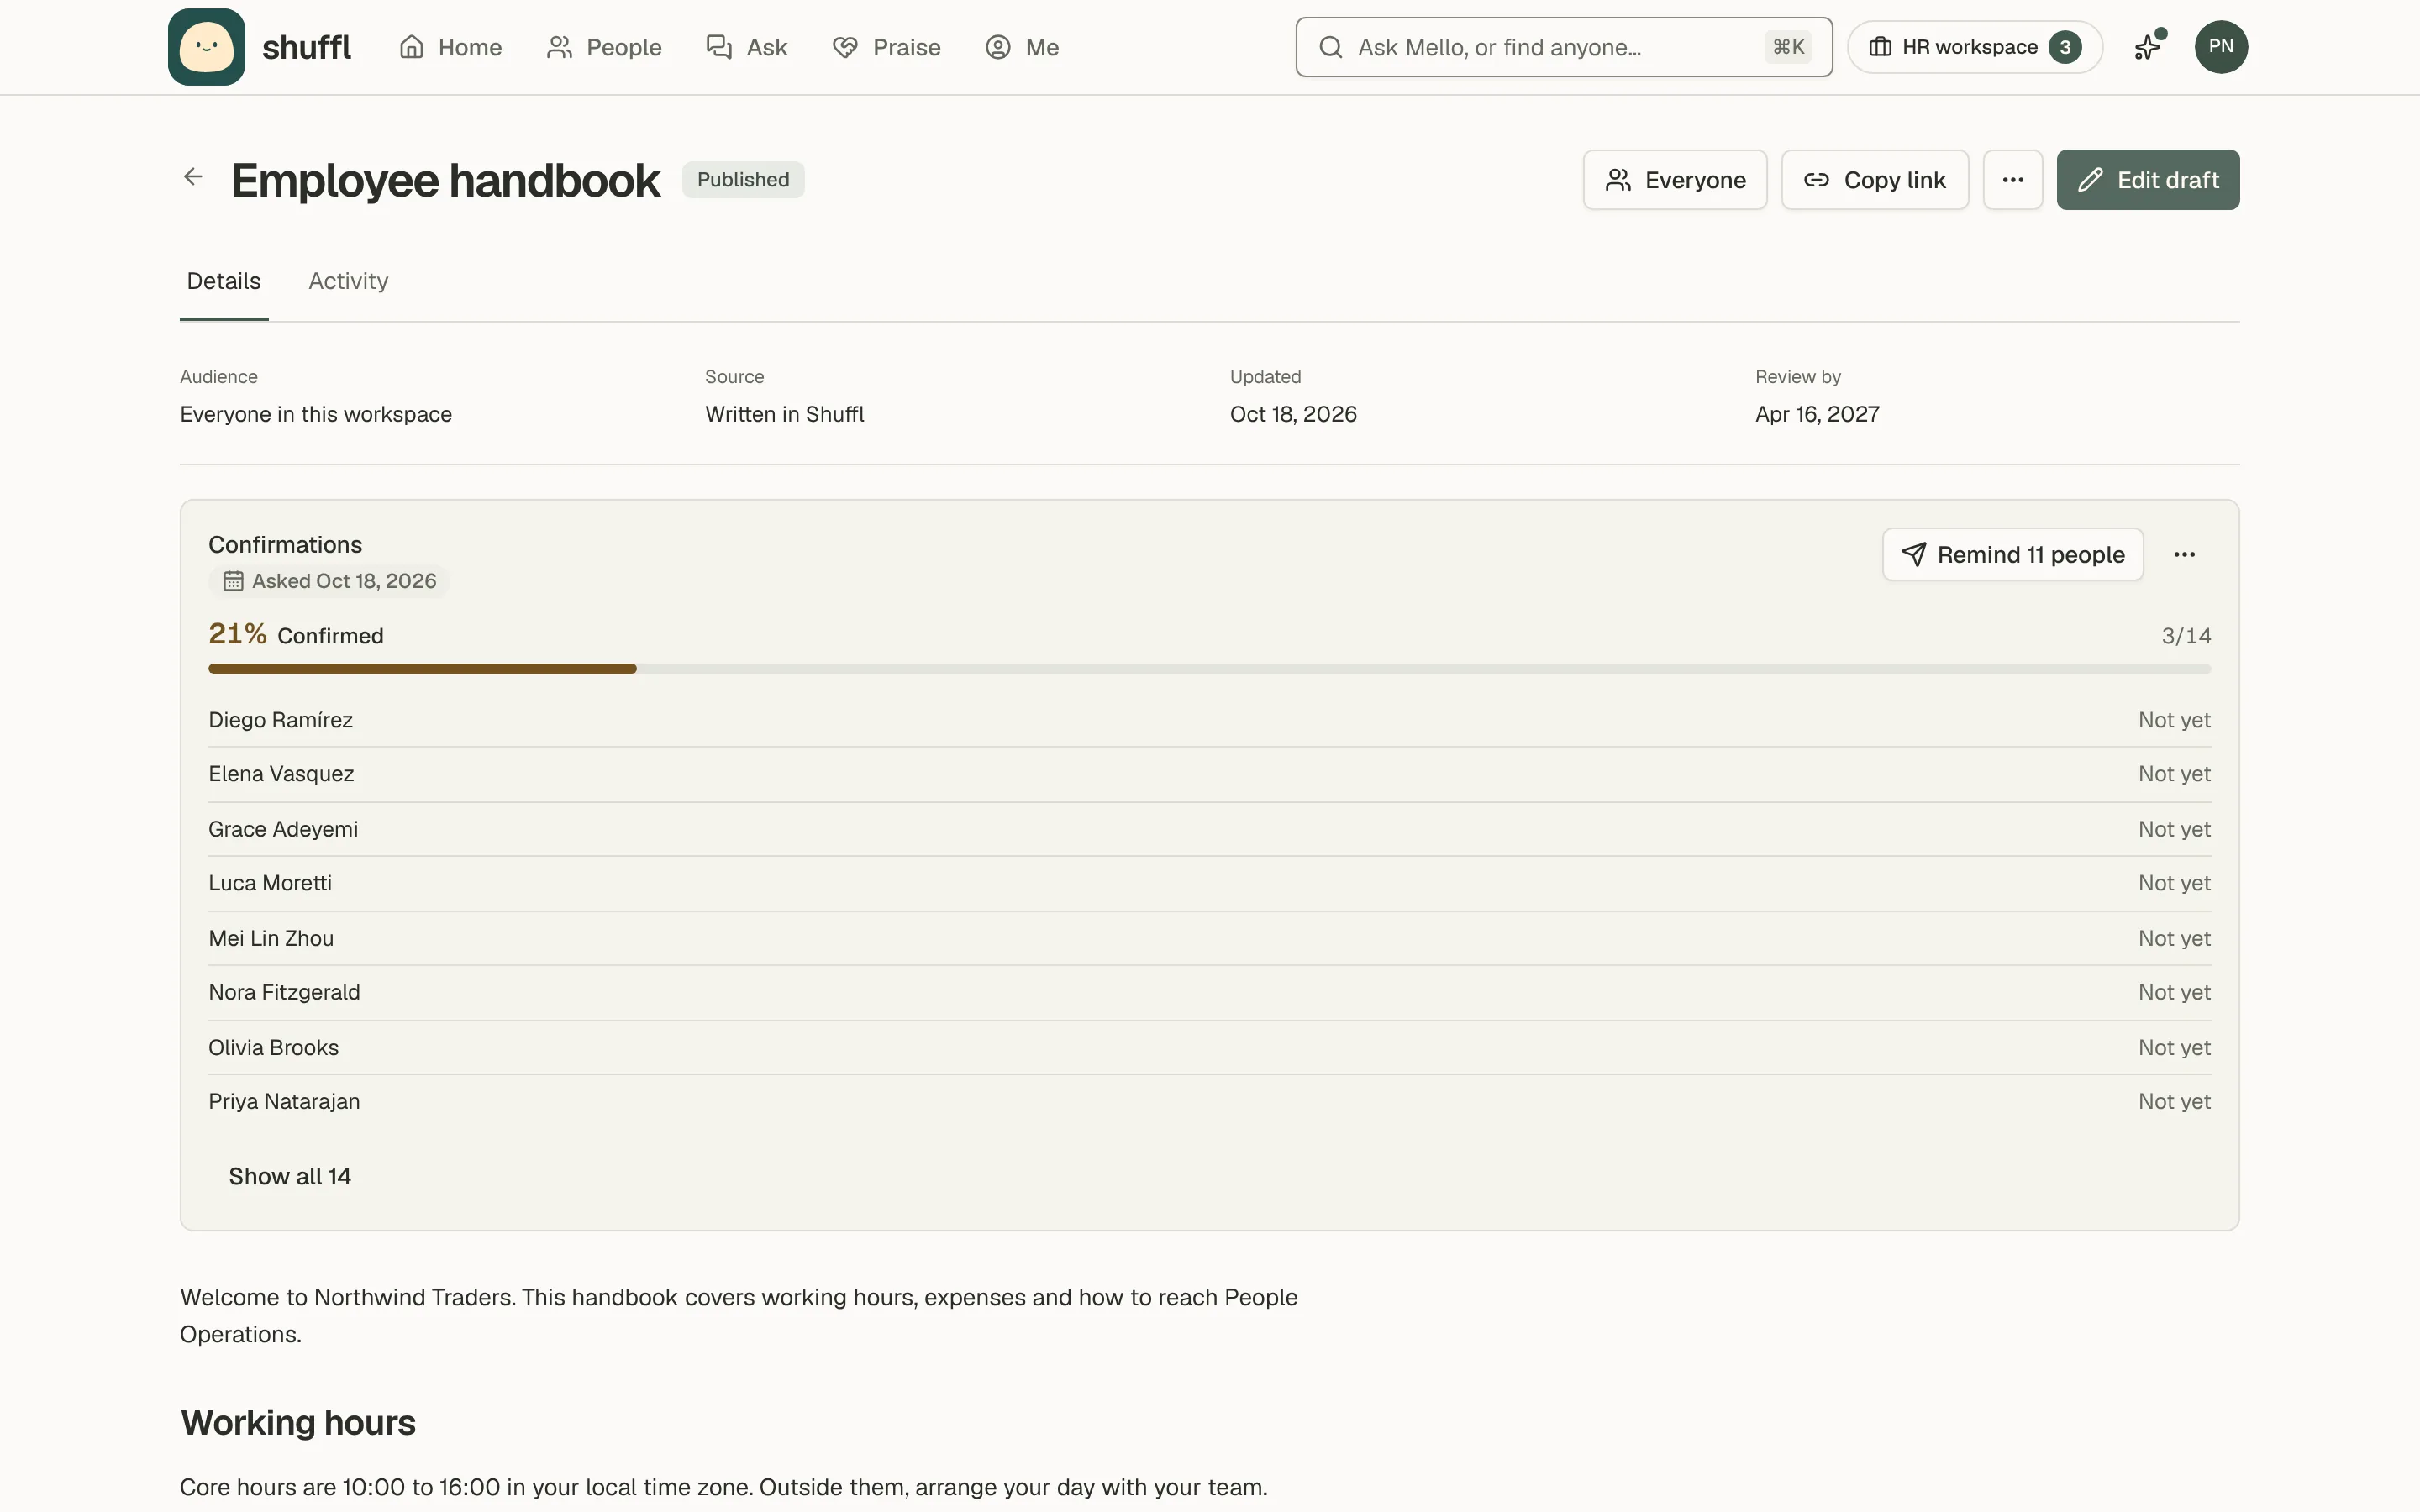Screen dimensions: 2420x1512
Task: Click the Review by date Apr 16, 2027
Action: 1817,414
